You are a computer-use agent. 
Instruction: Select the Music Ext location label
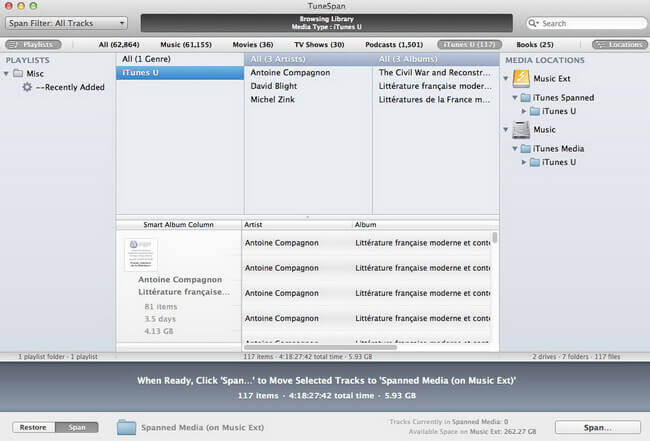(x=552, y=79)
